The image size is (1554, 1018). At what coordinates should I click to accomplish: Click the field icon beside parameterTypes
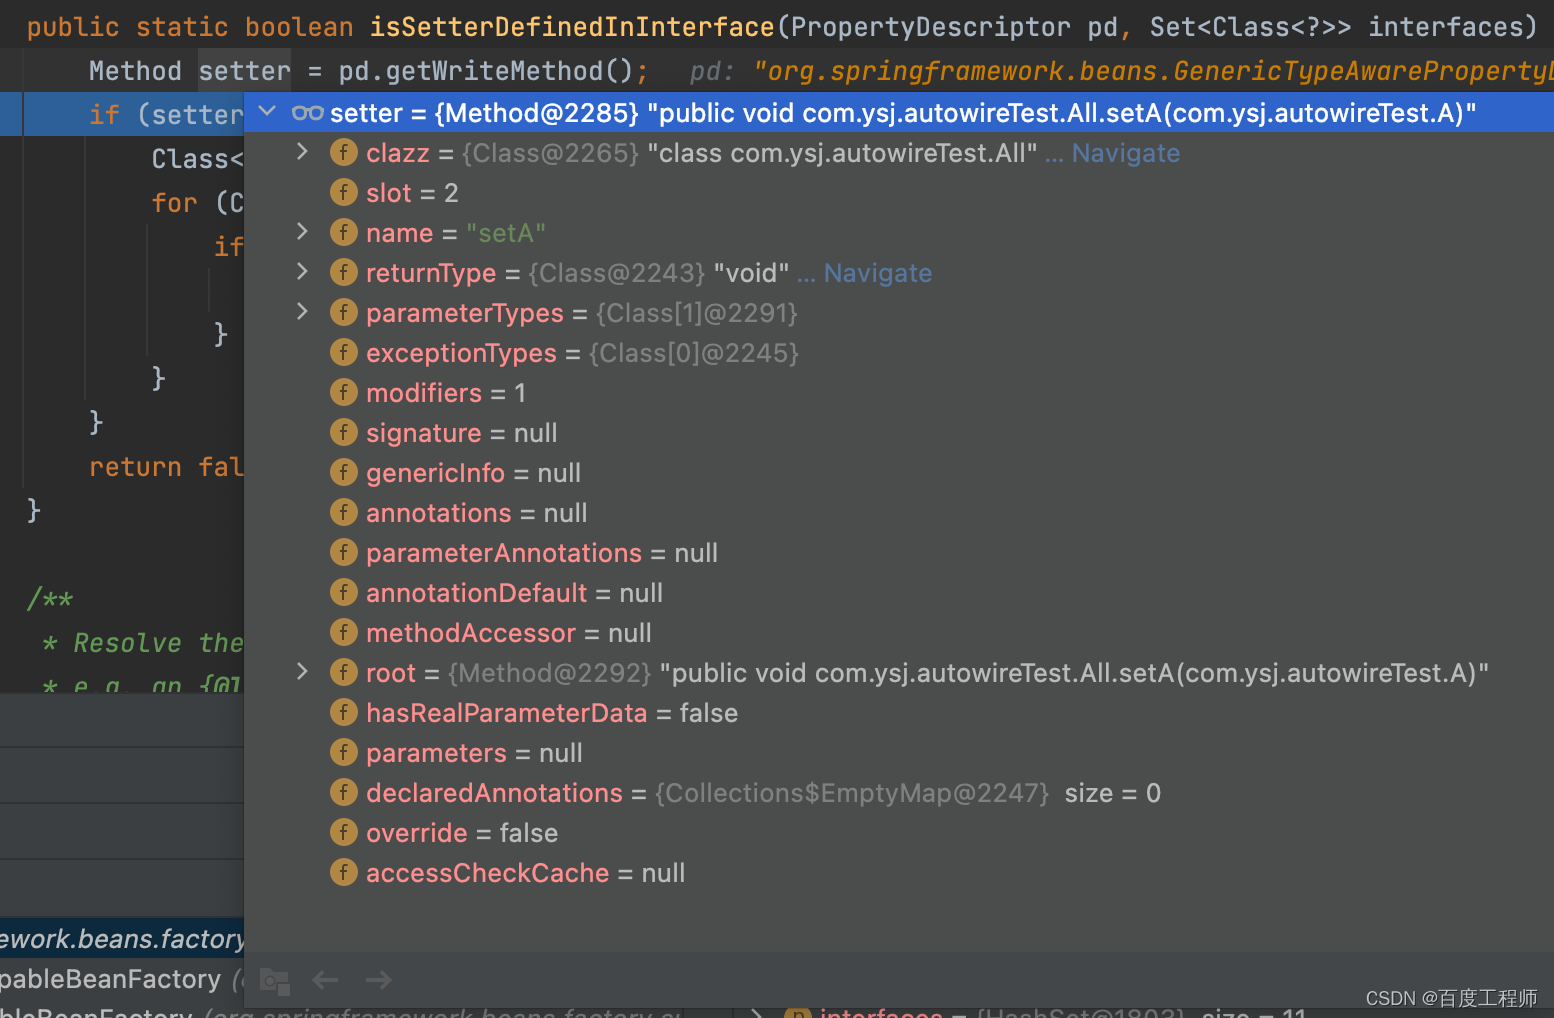(344, 313)
